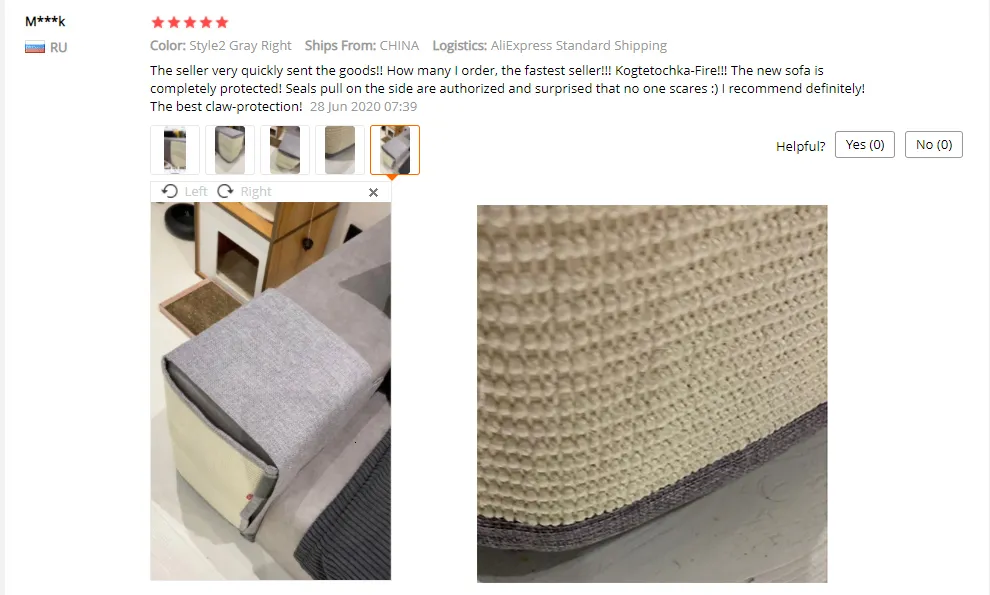990x595 pixels.
Task: Click the five-star rating icons
Action: coord(189,23)
